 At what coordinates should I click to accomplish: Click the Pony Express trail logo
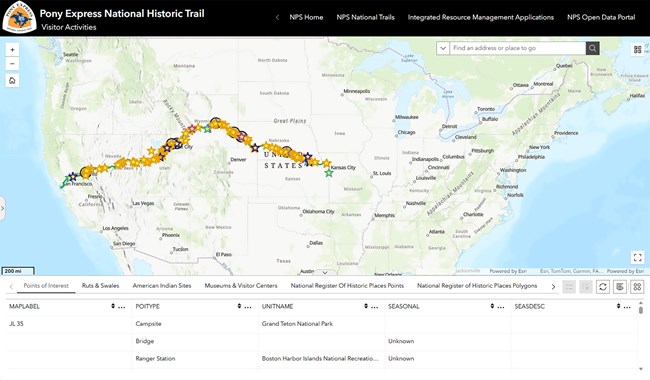click(x=19, y=17)
